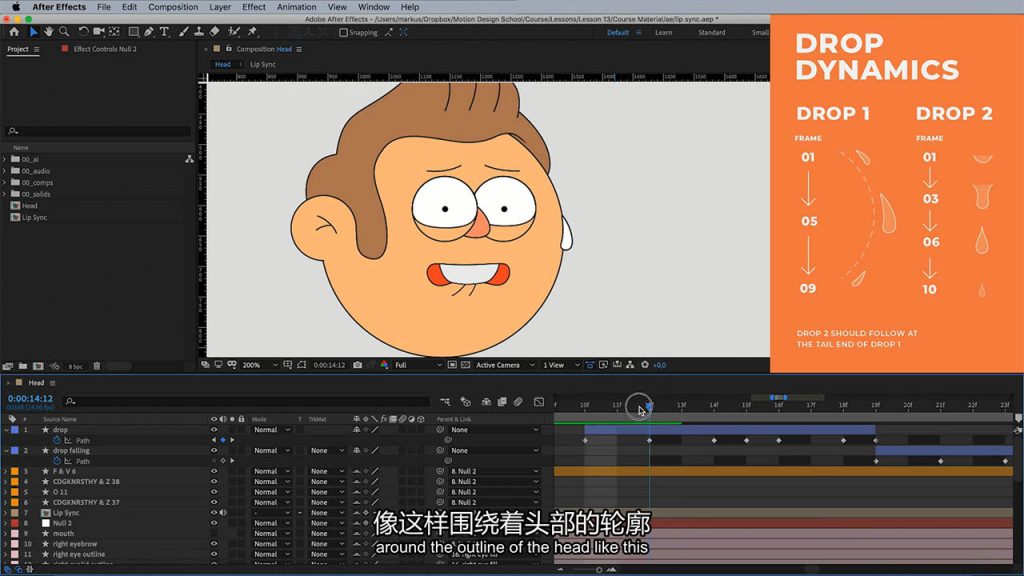The height and width of the screenshot is (576, 1024).
Task: Open the Animation menu
Action: (x=296, y=7)
